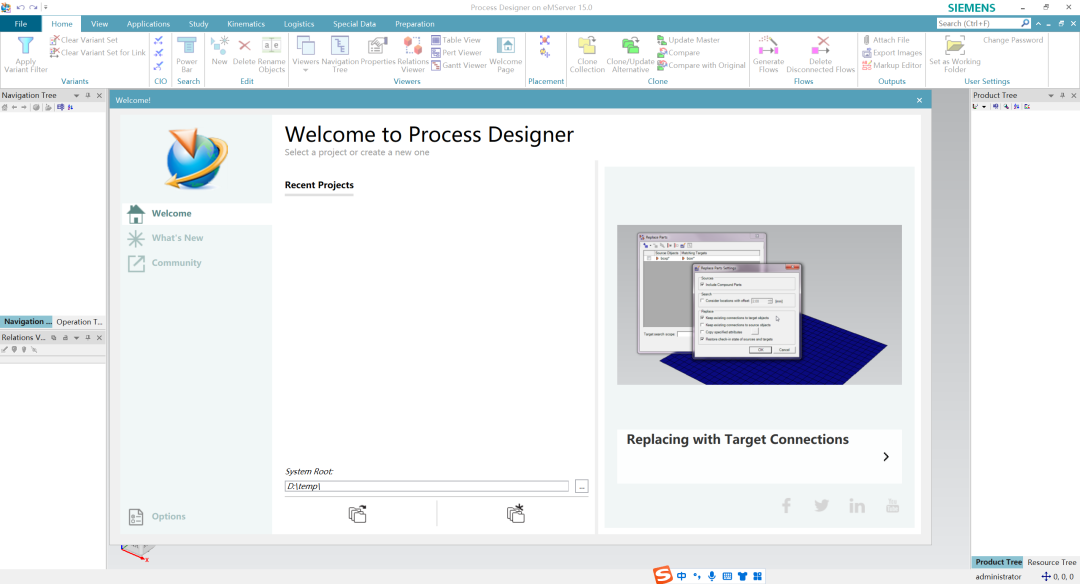Screen dimensions: 1080x584
Task: Click the Rename Objects icon
Action: point(271,45)
